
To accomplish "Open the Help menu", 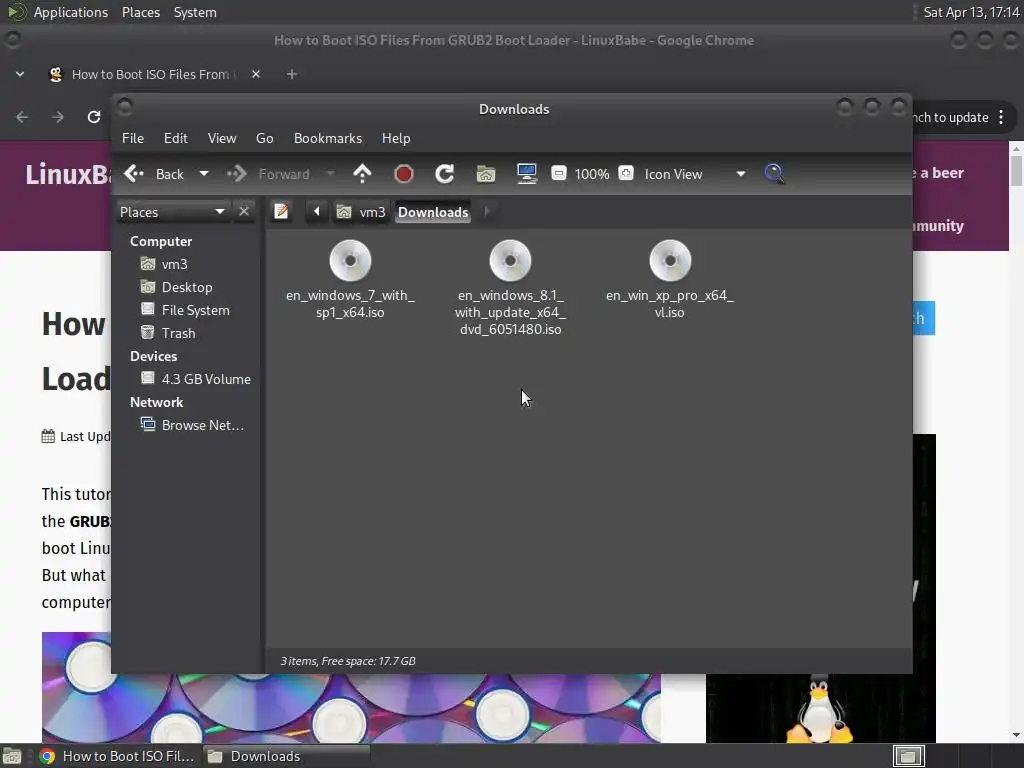I will [x=396, y=138].
